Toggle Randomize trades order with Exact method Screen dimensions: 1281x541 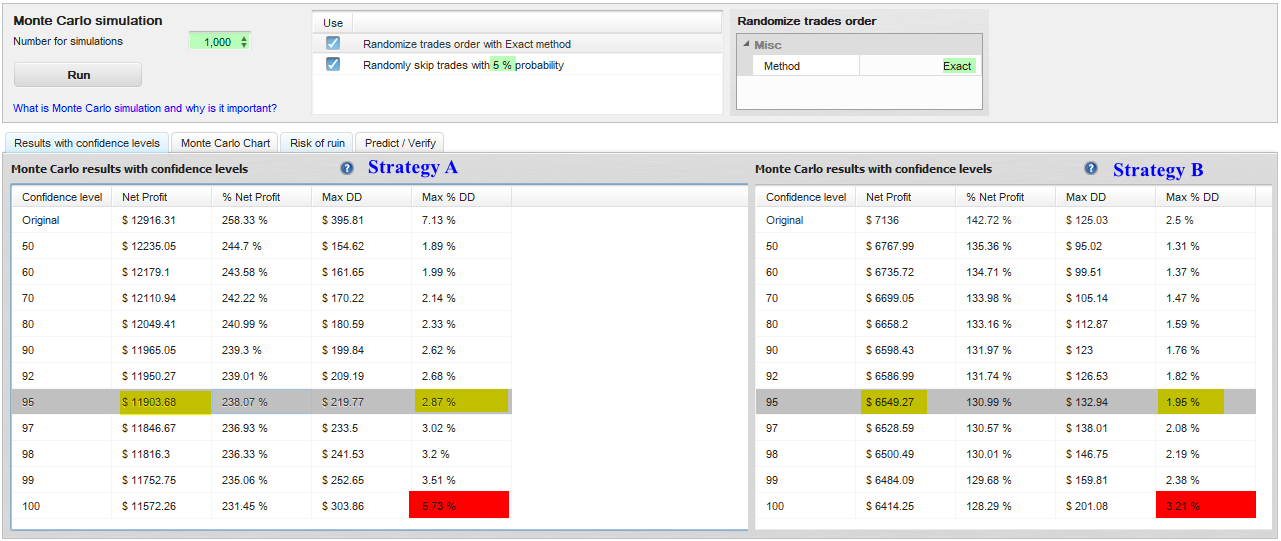click(x=333, y=44)
